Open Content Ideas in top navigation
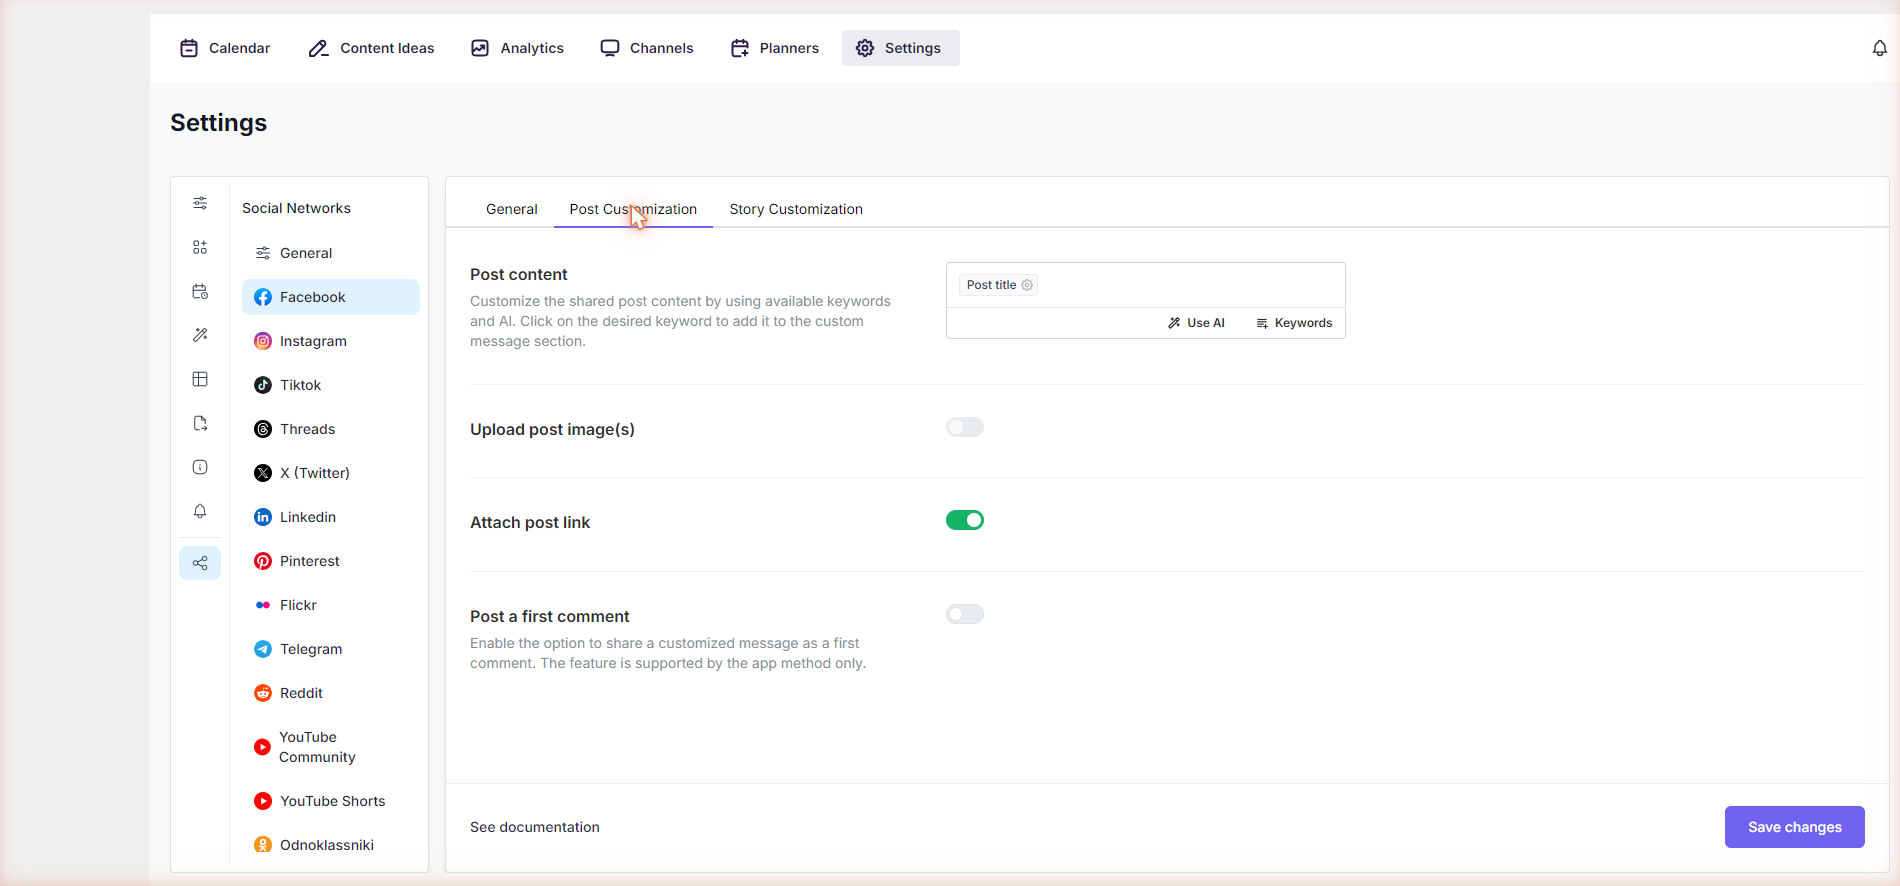Screen dimensions: 1900x886 point(371,48)
